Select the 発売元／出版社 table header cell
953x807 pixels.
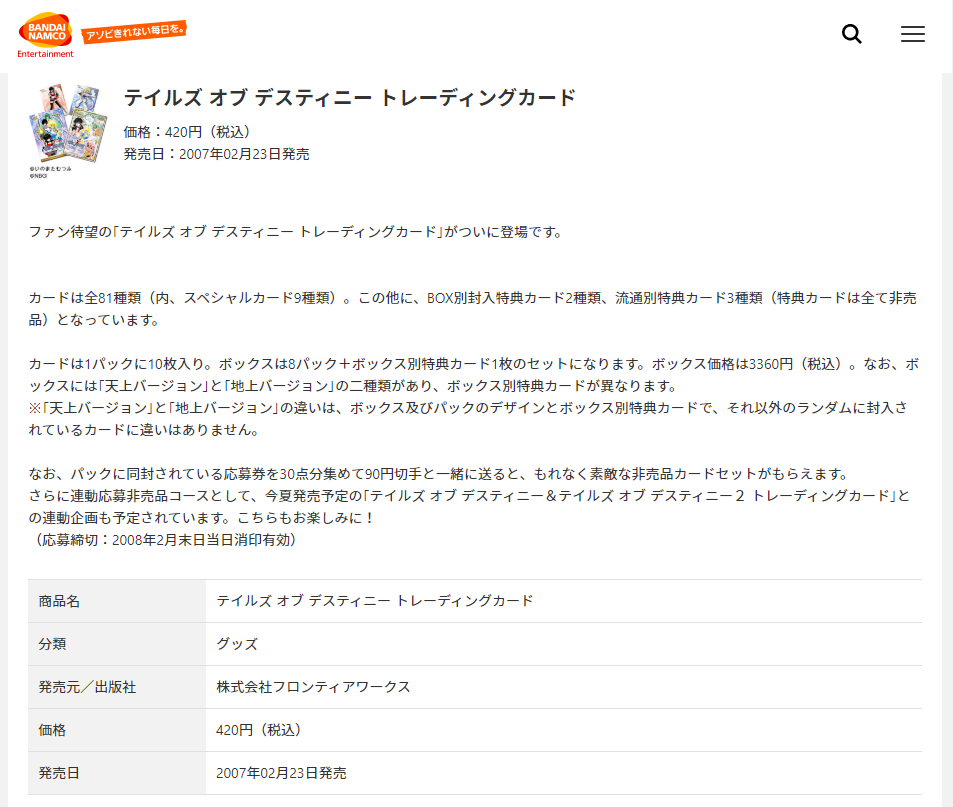[x=87, y=687]
